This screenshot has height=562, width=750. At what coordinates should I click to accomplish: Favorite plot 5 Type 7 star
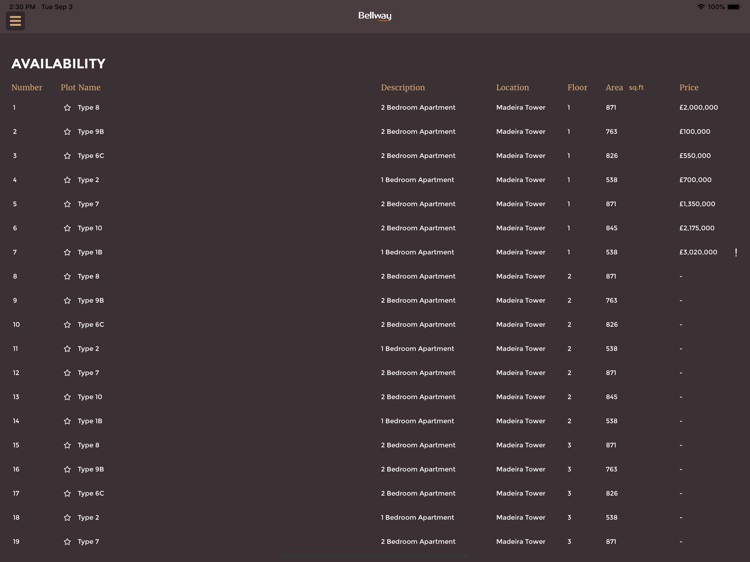point(67,204)
